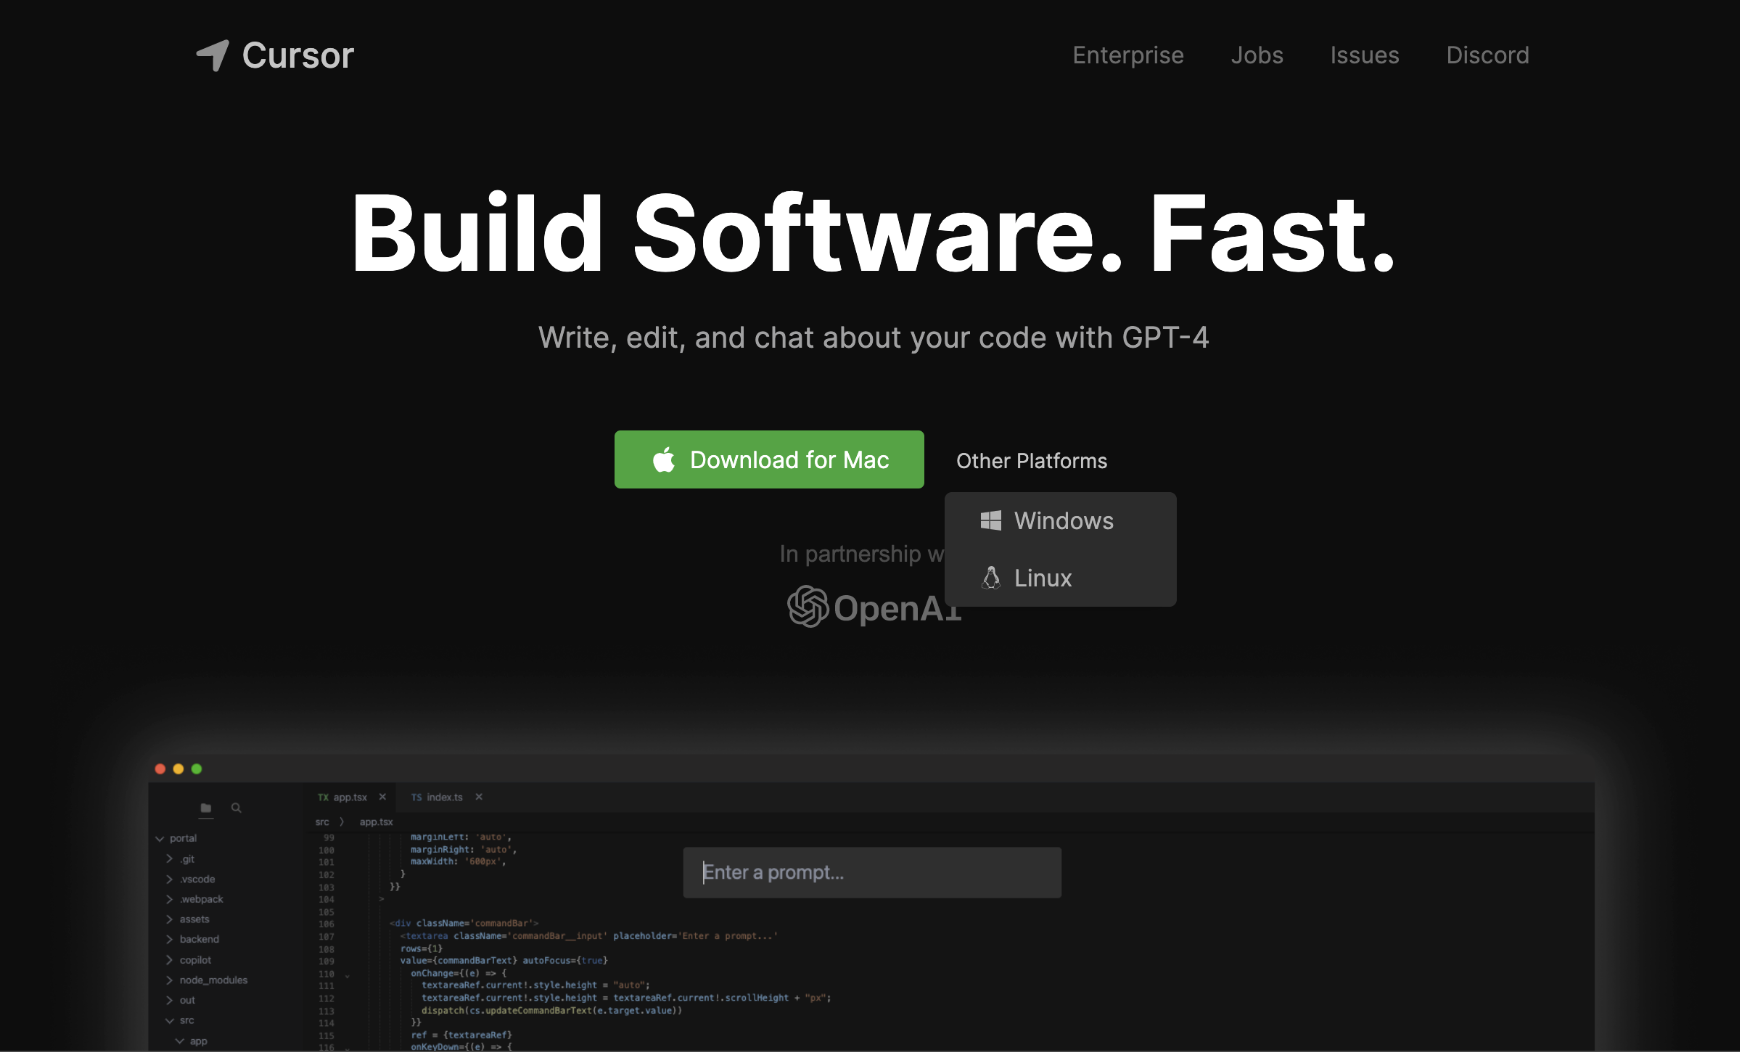Click the src breadcrumb segment
The height and width of the screenshot is (1052, 1740).
click(x=322, y=822)
